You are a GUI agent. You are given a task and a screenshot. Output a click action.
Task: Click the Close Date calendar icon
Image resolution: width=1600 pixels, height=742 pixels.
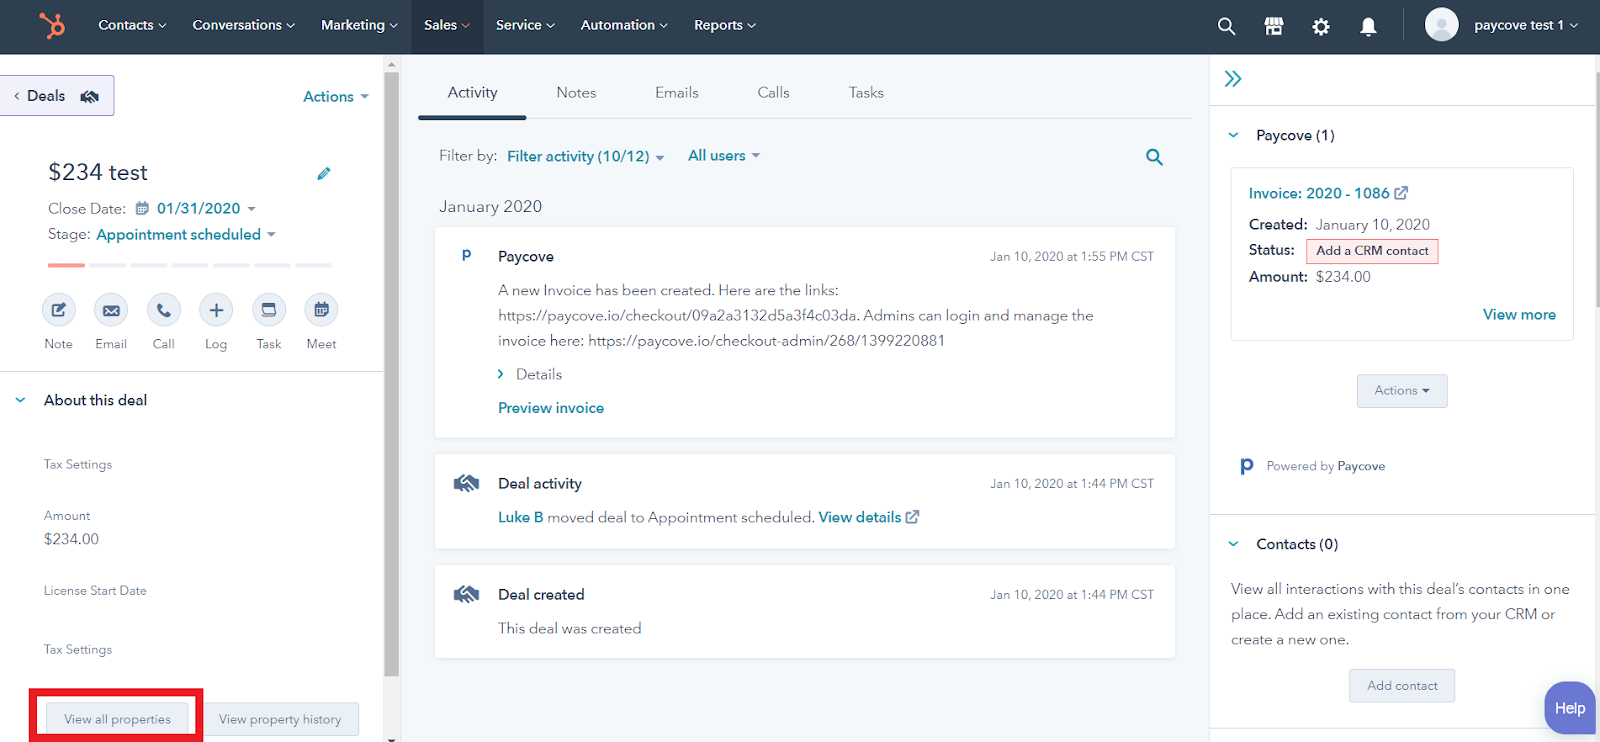point(142,209)
